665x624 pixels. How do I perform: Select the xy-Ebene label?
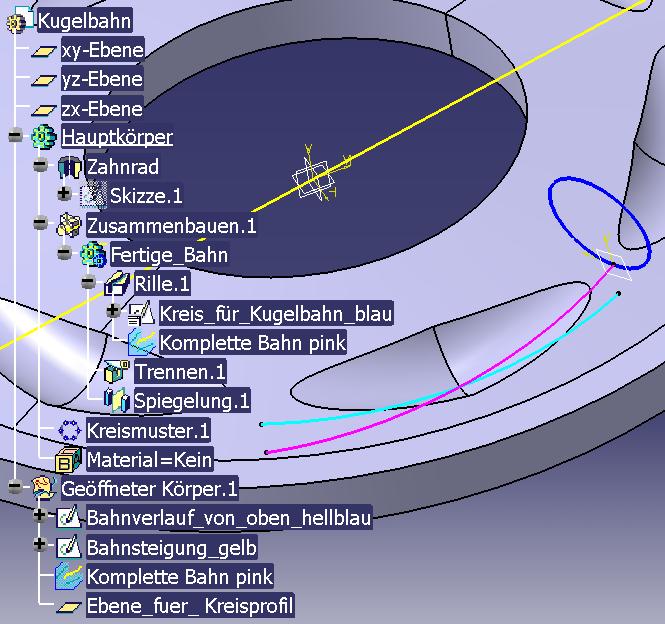tap(103, 50)
